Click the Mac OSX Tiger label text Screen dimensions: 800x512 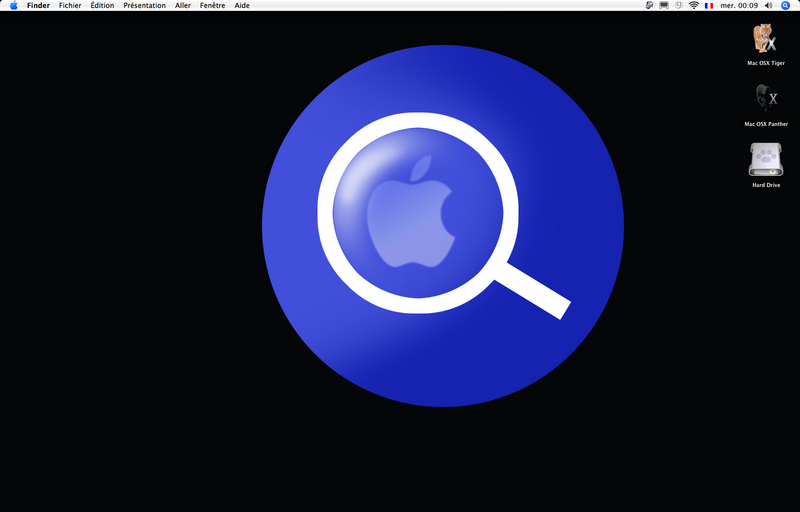[x=766, y=63]
